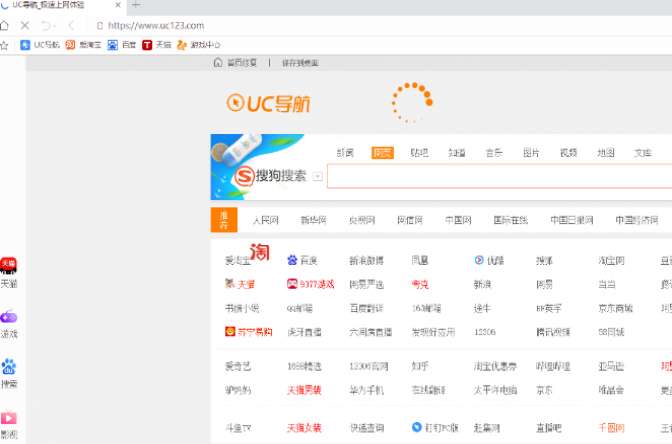Open the 央视网 link
The width and height of the screenshot is (672, 444).
click(x=362, y=220)
